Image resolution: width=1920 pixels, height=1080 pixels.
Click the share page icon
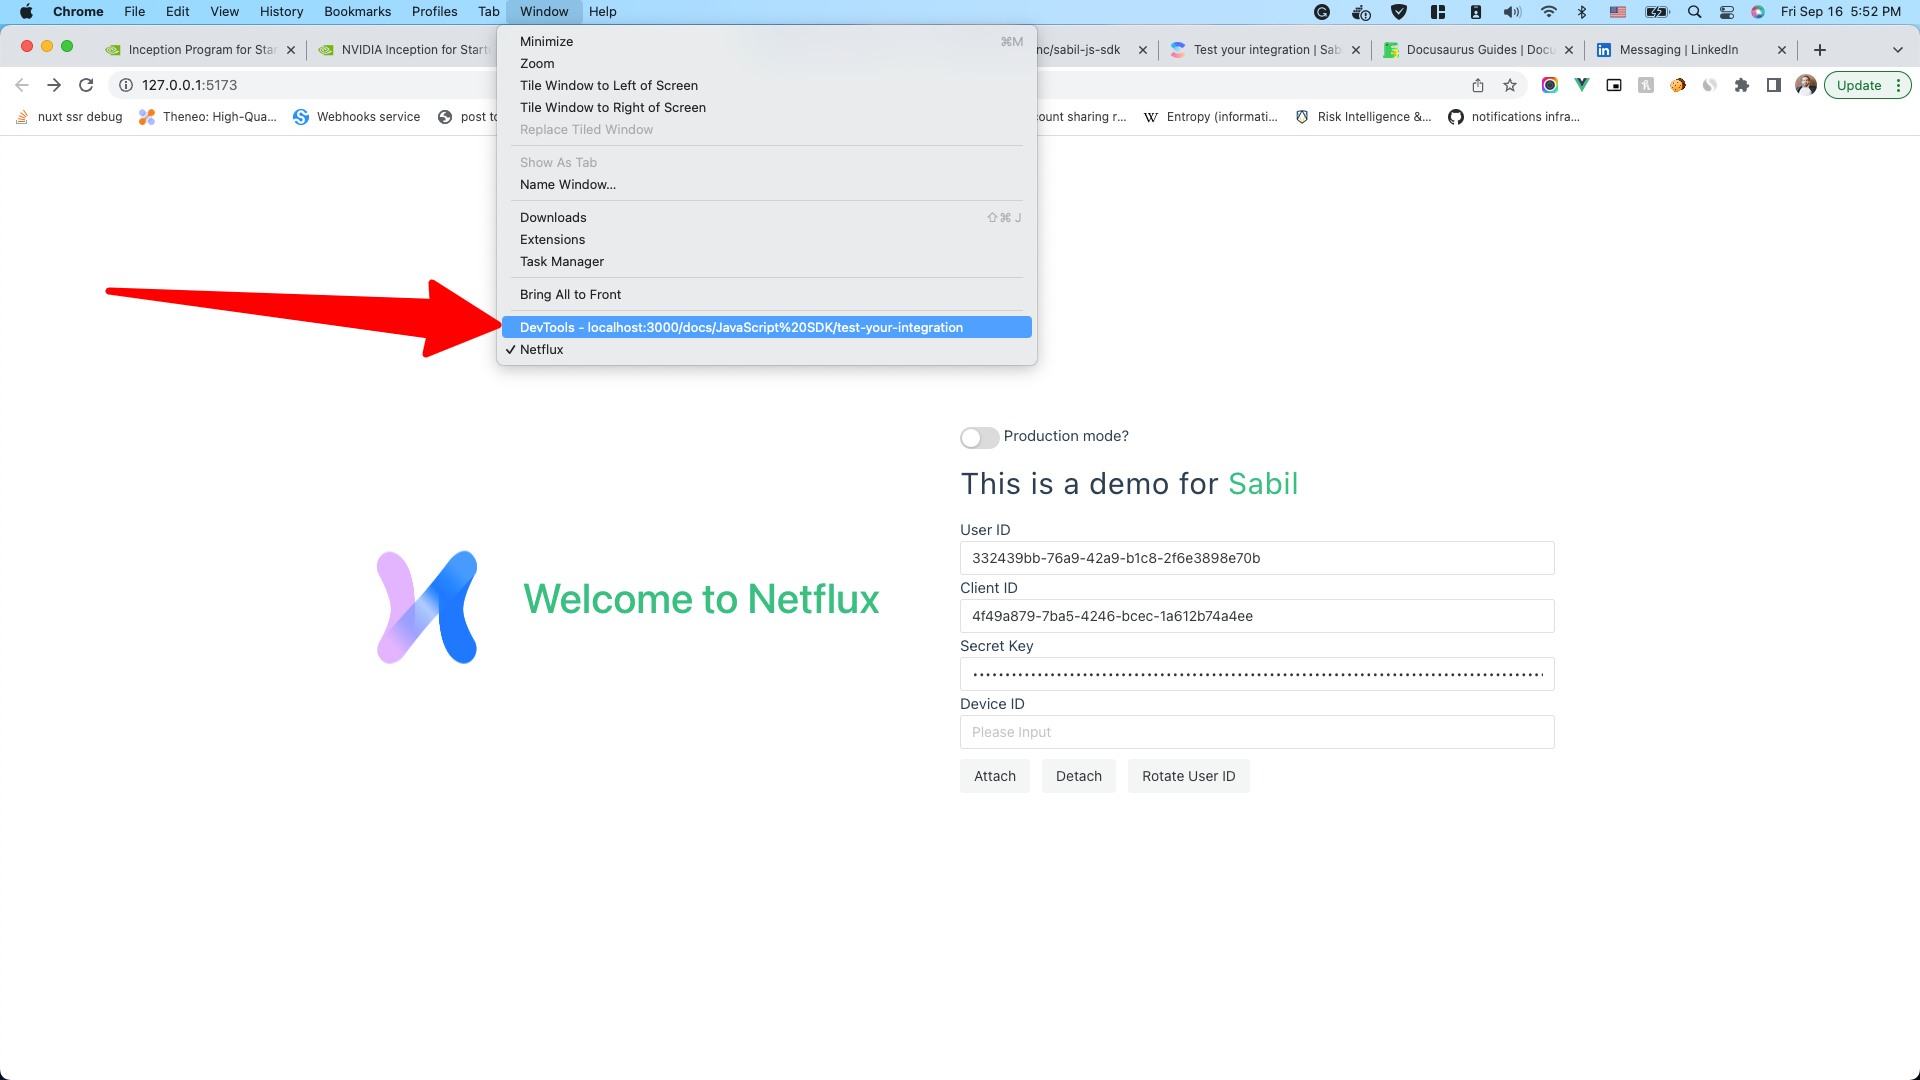tap(1478, 85)
